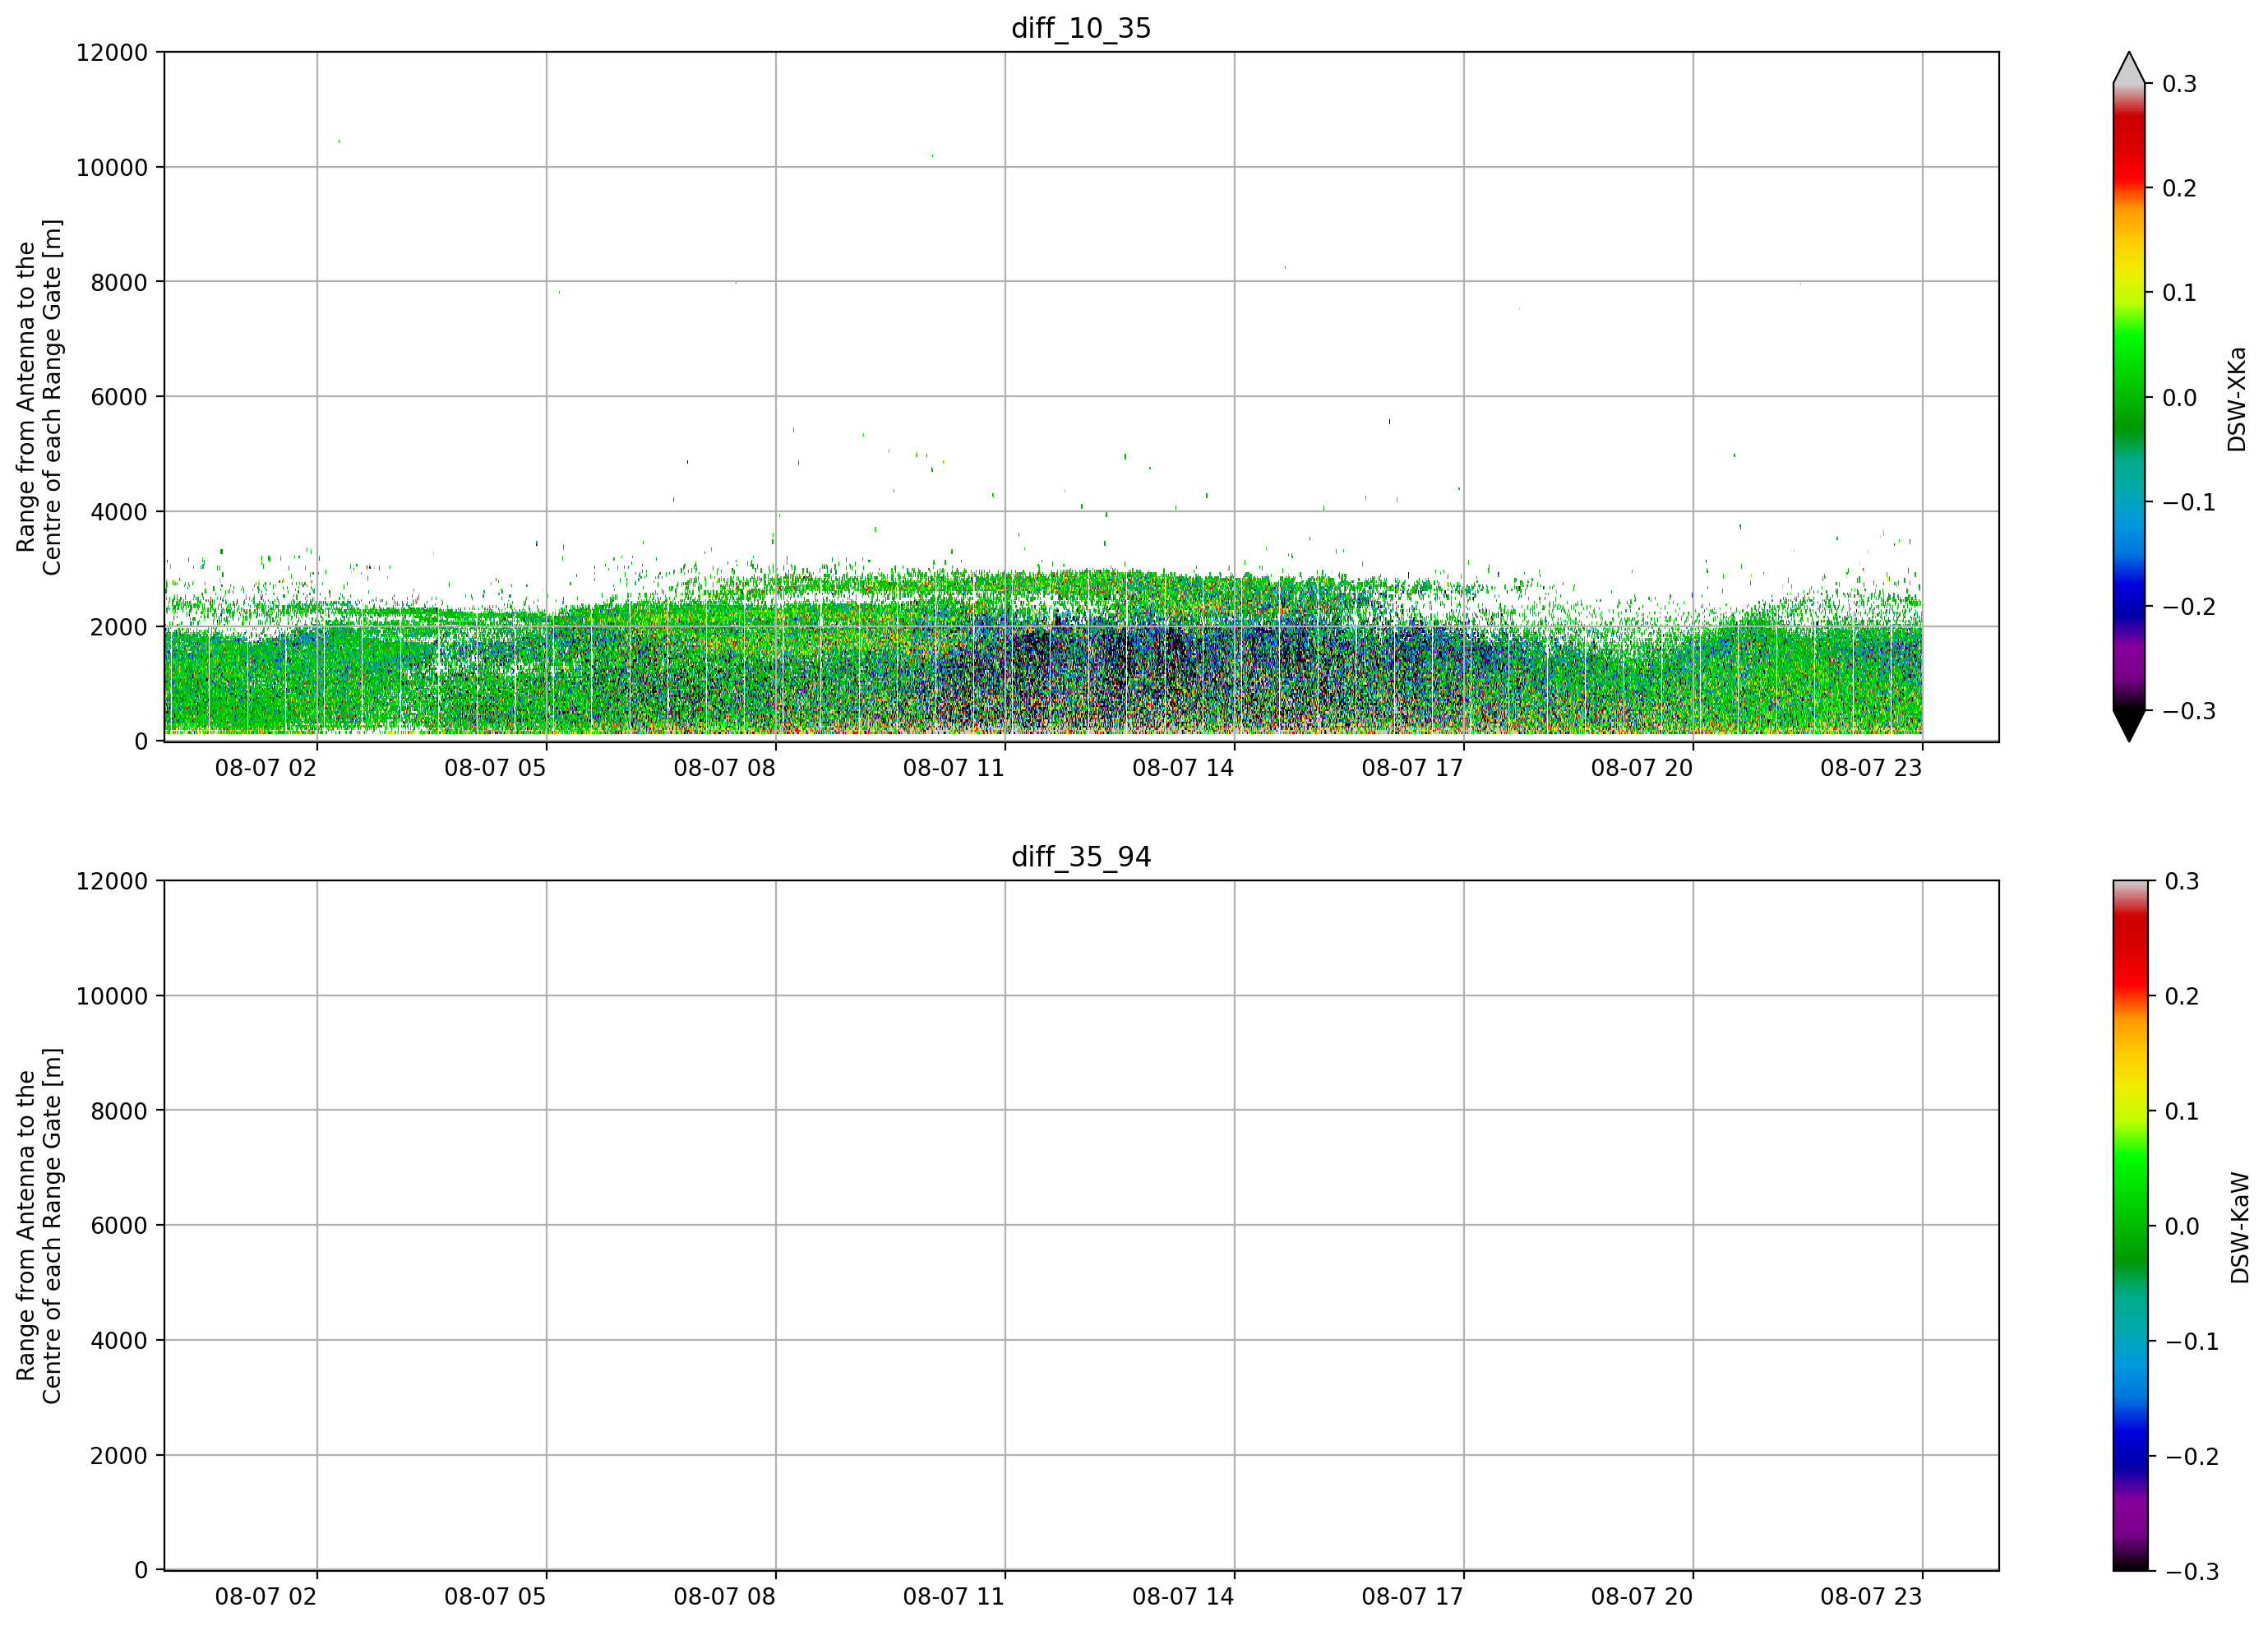The image size is (2268, 1626).
Task: Click the 0.2 tick on the top colorbar
Action: (2179, 188)
